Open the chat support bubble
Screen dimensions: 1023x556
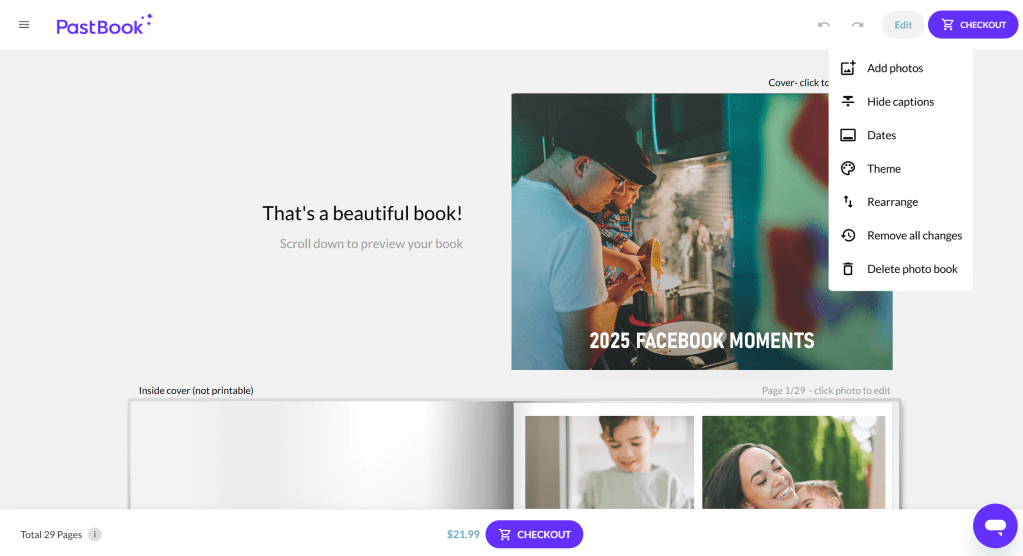995,525
